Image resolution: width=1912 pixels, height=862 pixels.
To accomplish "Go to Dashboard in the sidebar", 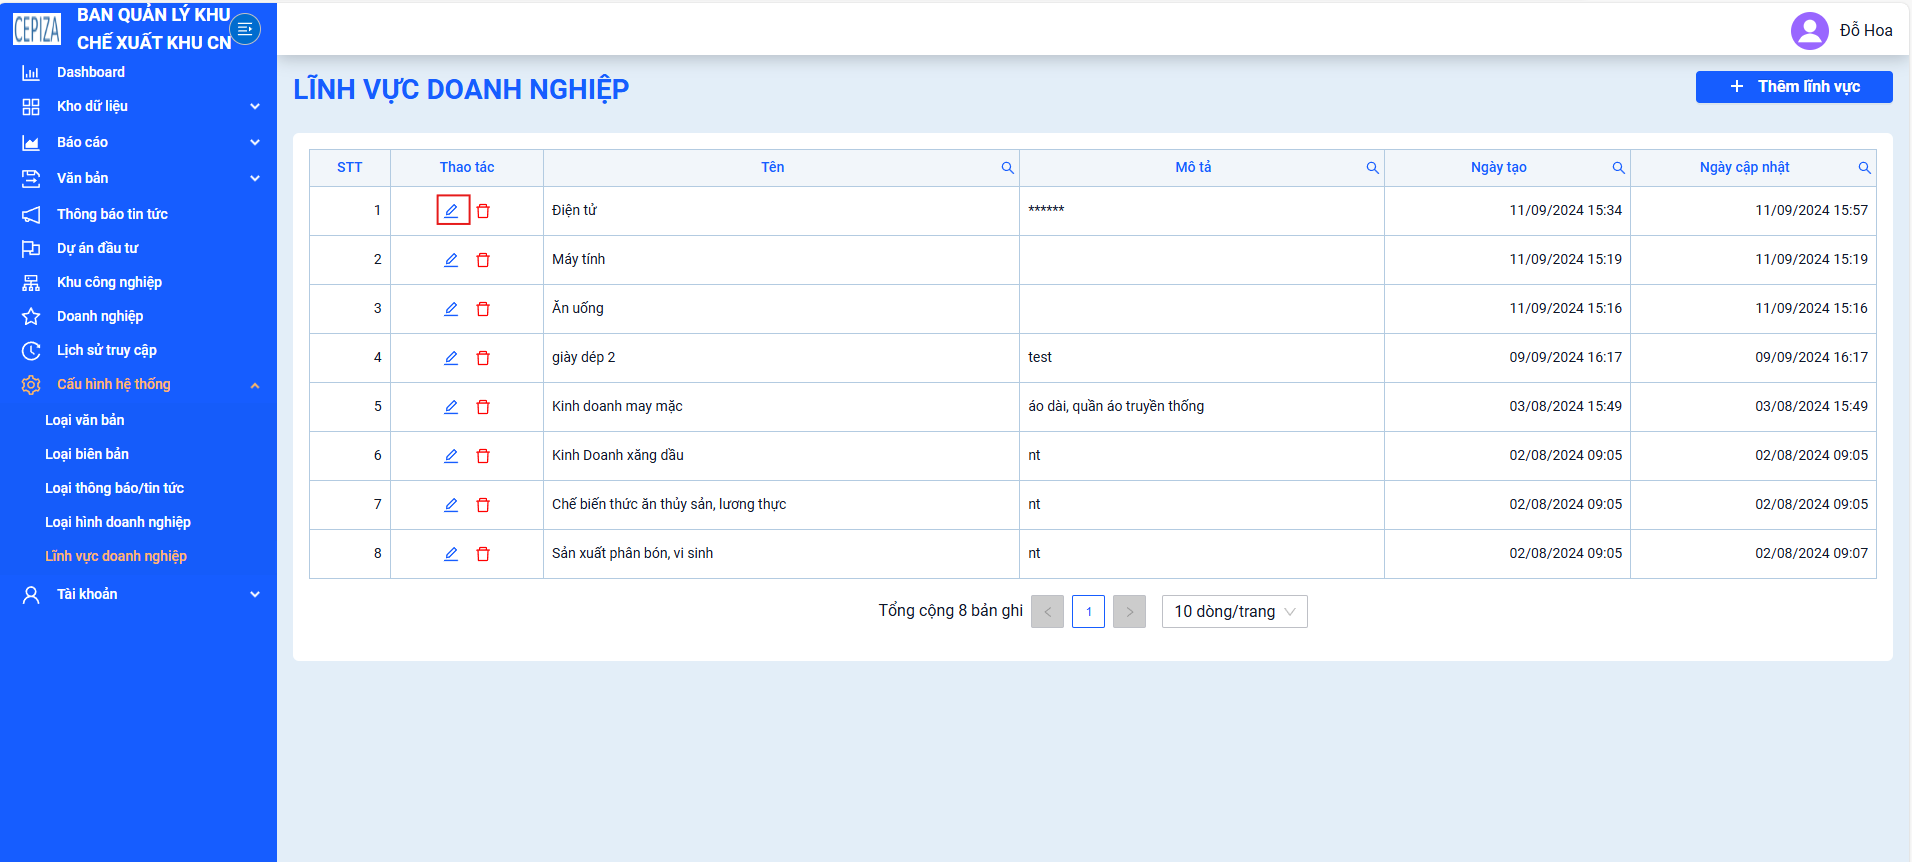I will click(91, 72).
